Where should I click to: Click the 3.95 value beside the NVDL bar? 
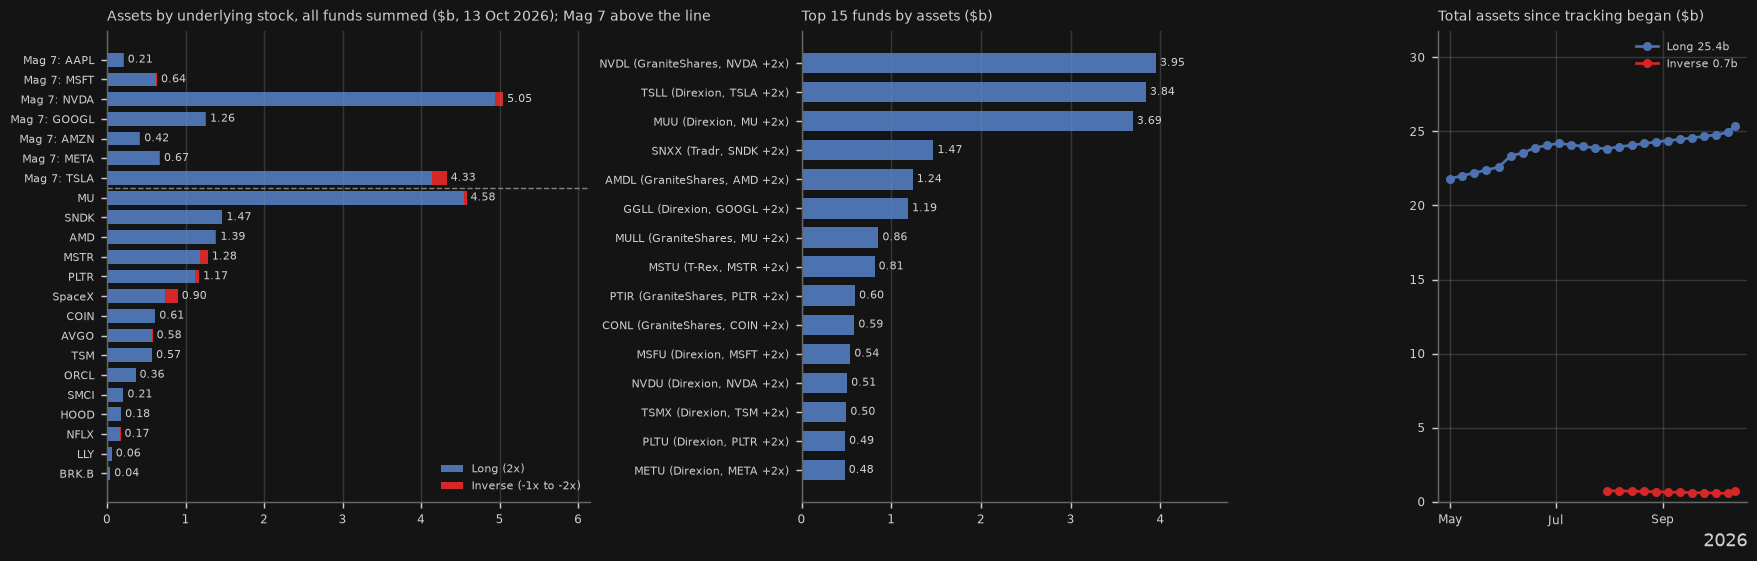point(1172,63)
